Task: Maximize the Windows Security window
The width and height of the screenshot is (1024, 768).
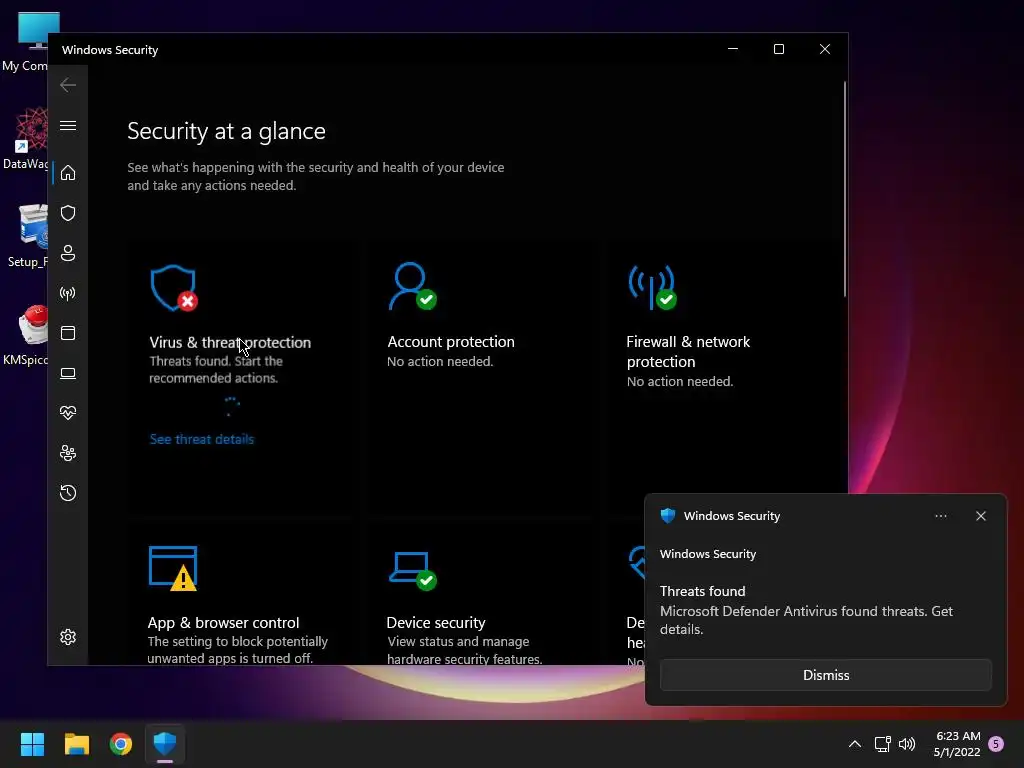Action: 778,49
